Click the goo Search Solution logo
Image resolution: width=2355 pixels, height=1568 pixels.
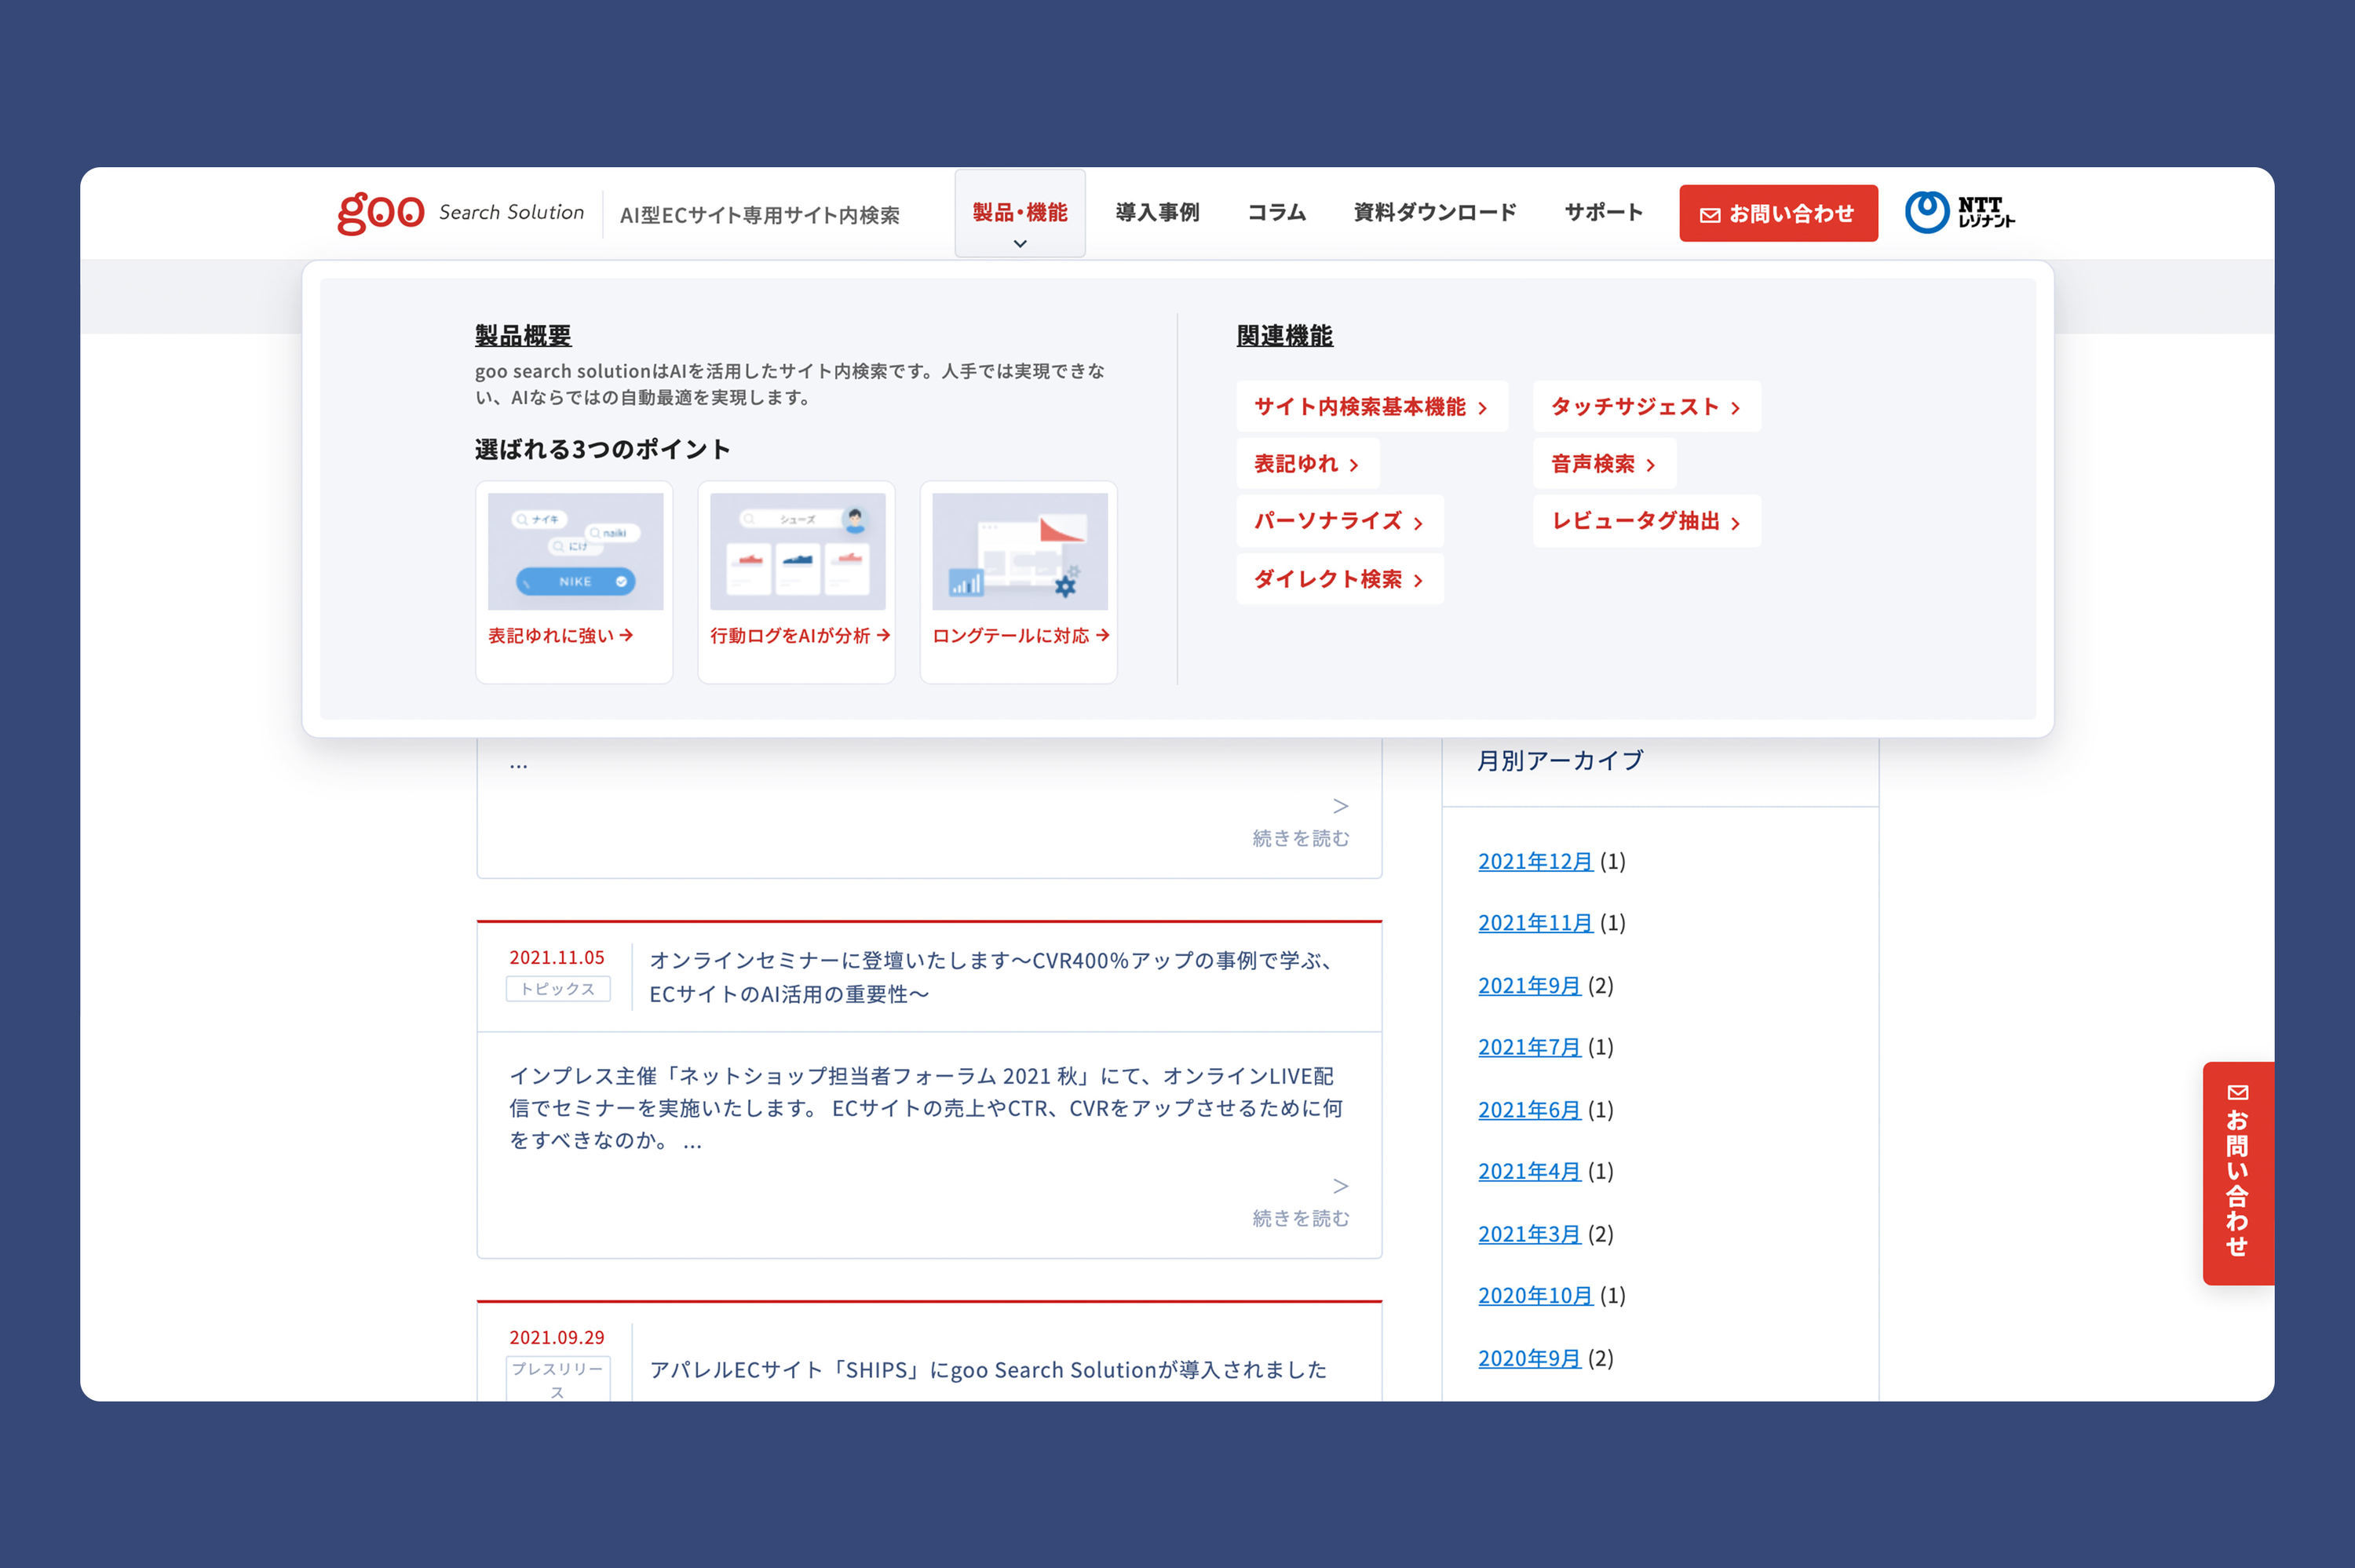(461, 212)
